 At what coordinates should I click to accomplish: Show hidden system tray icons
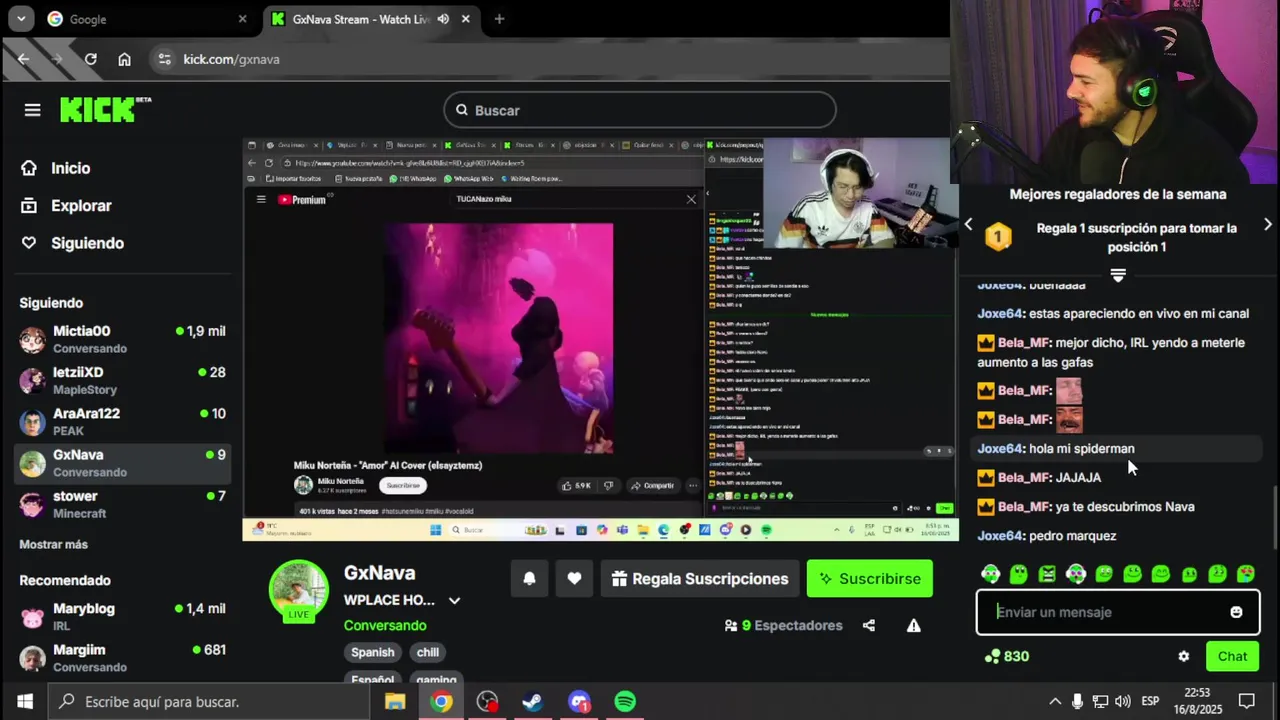1054,701
